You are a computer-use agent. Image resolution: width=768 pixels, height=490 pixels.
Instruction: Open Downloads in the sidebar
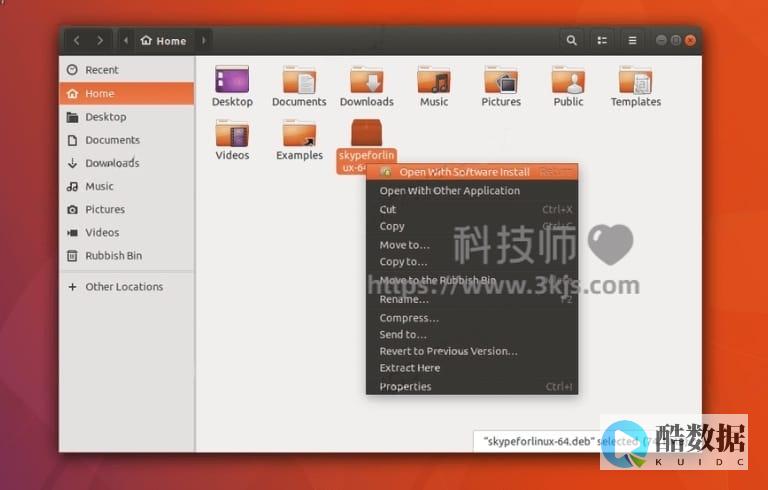tap(127, 163)
